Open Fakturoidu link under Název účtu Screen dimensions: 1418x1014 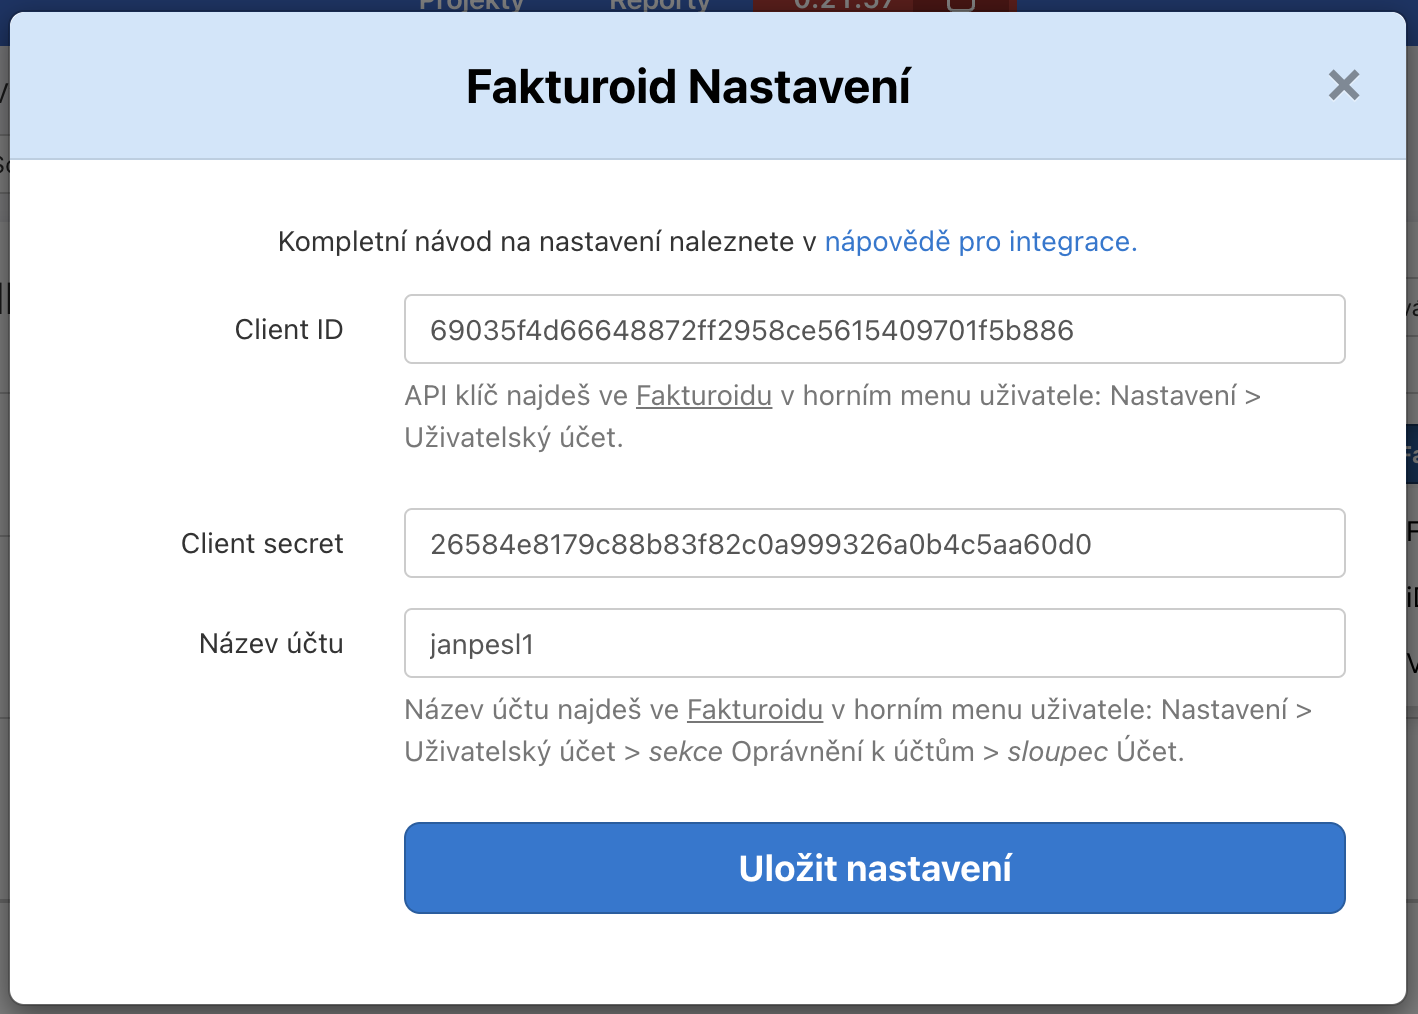pos(755,710)
